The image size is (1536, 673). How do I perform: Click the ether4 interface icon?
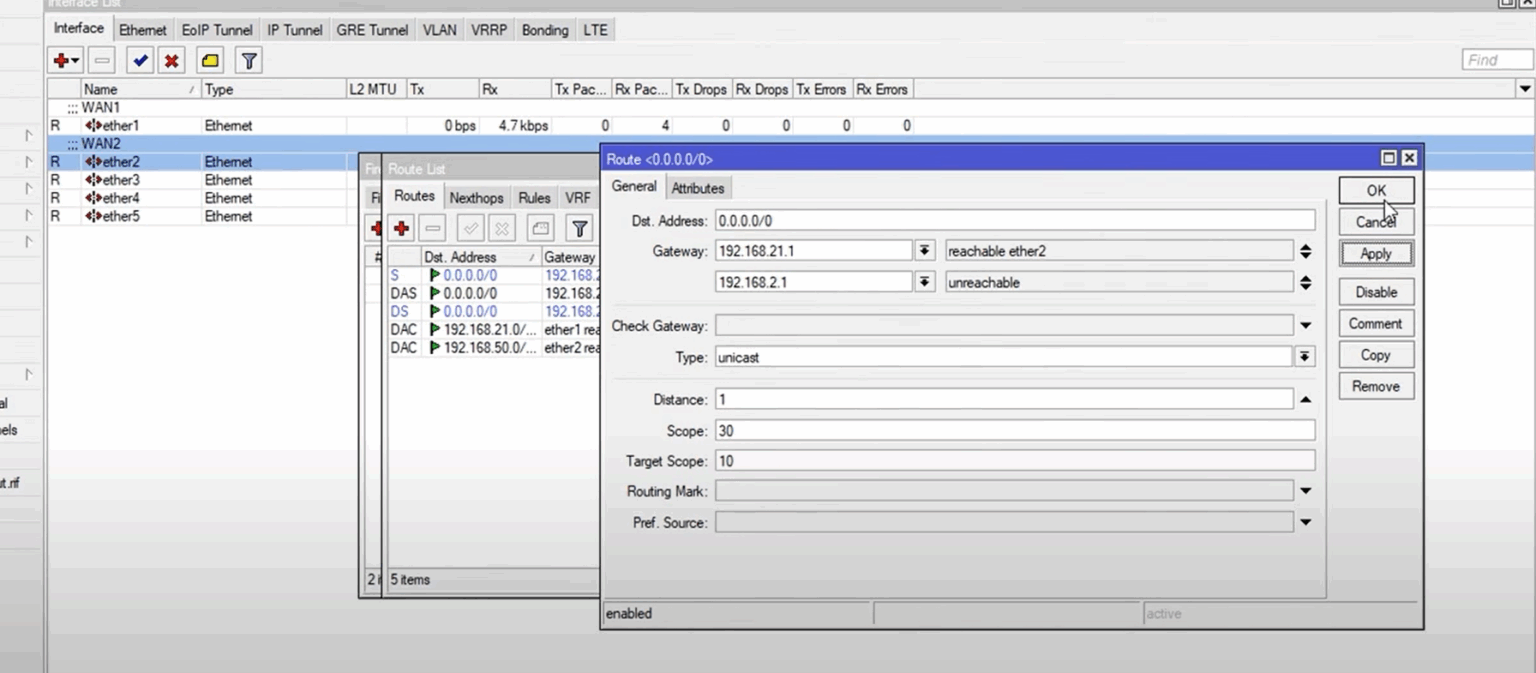click(93, 198)
